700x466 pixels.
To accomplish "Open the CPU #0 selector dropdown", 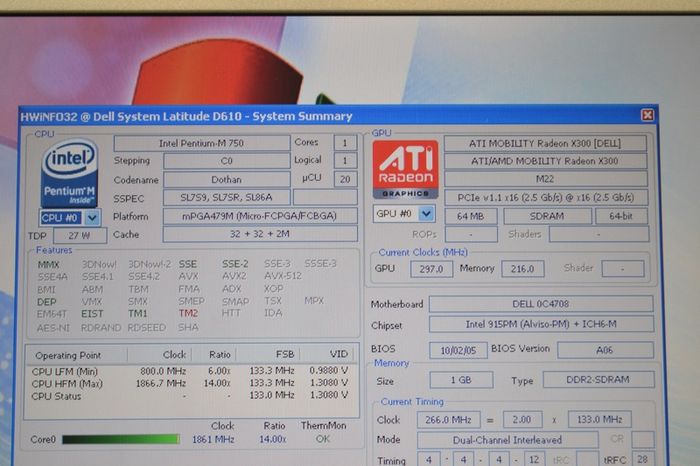I will [92, 218].
